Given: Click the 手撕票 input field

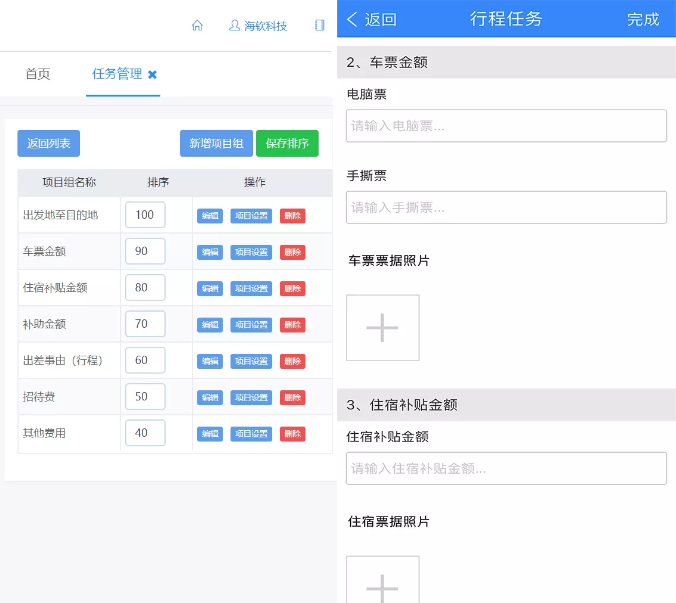Looking at the screenshot, I should coord(506,207).
